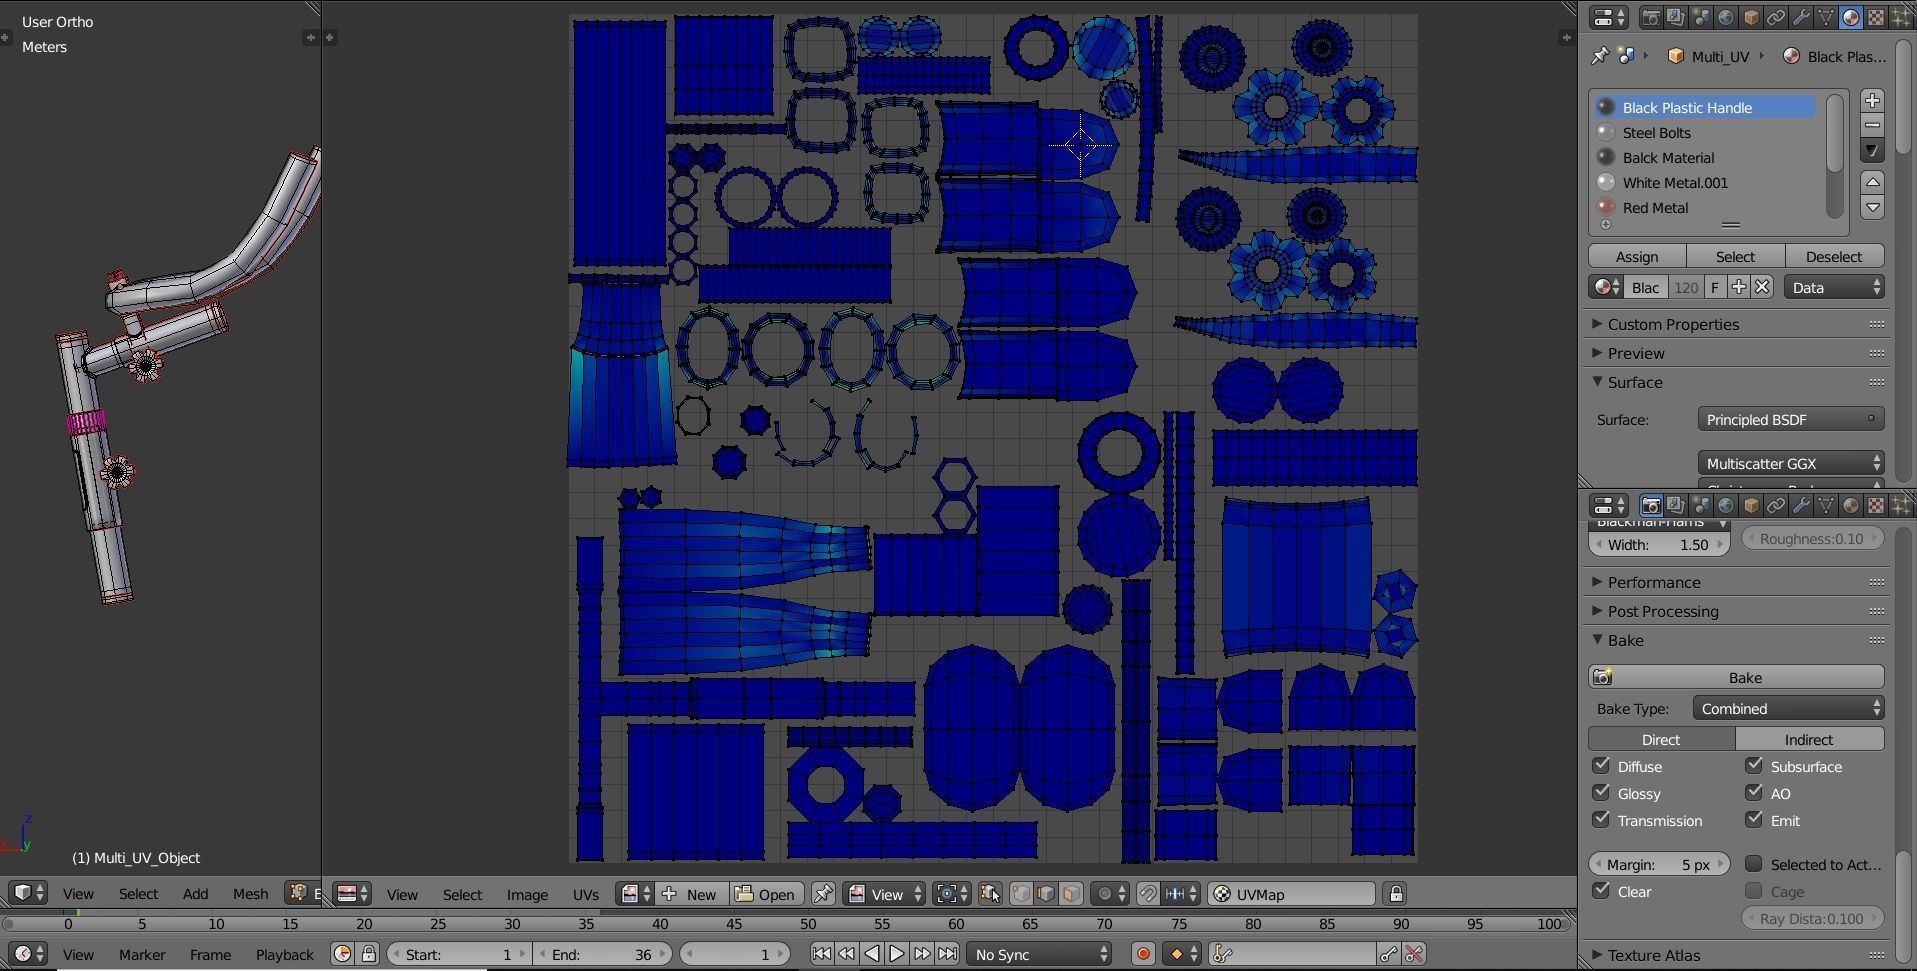This screenshot has height=971, width=1917.
Task: Toggle Transmission bake pass checkbox
Action: click(1601, 820)
